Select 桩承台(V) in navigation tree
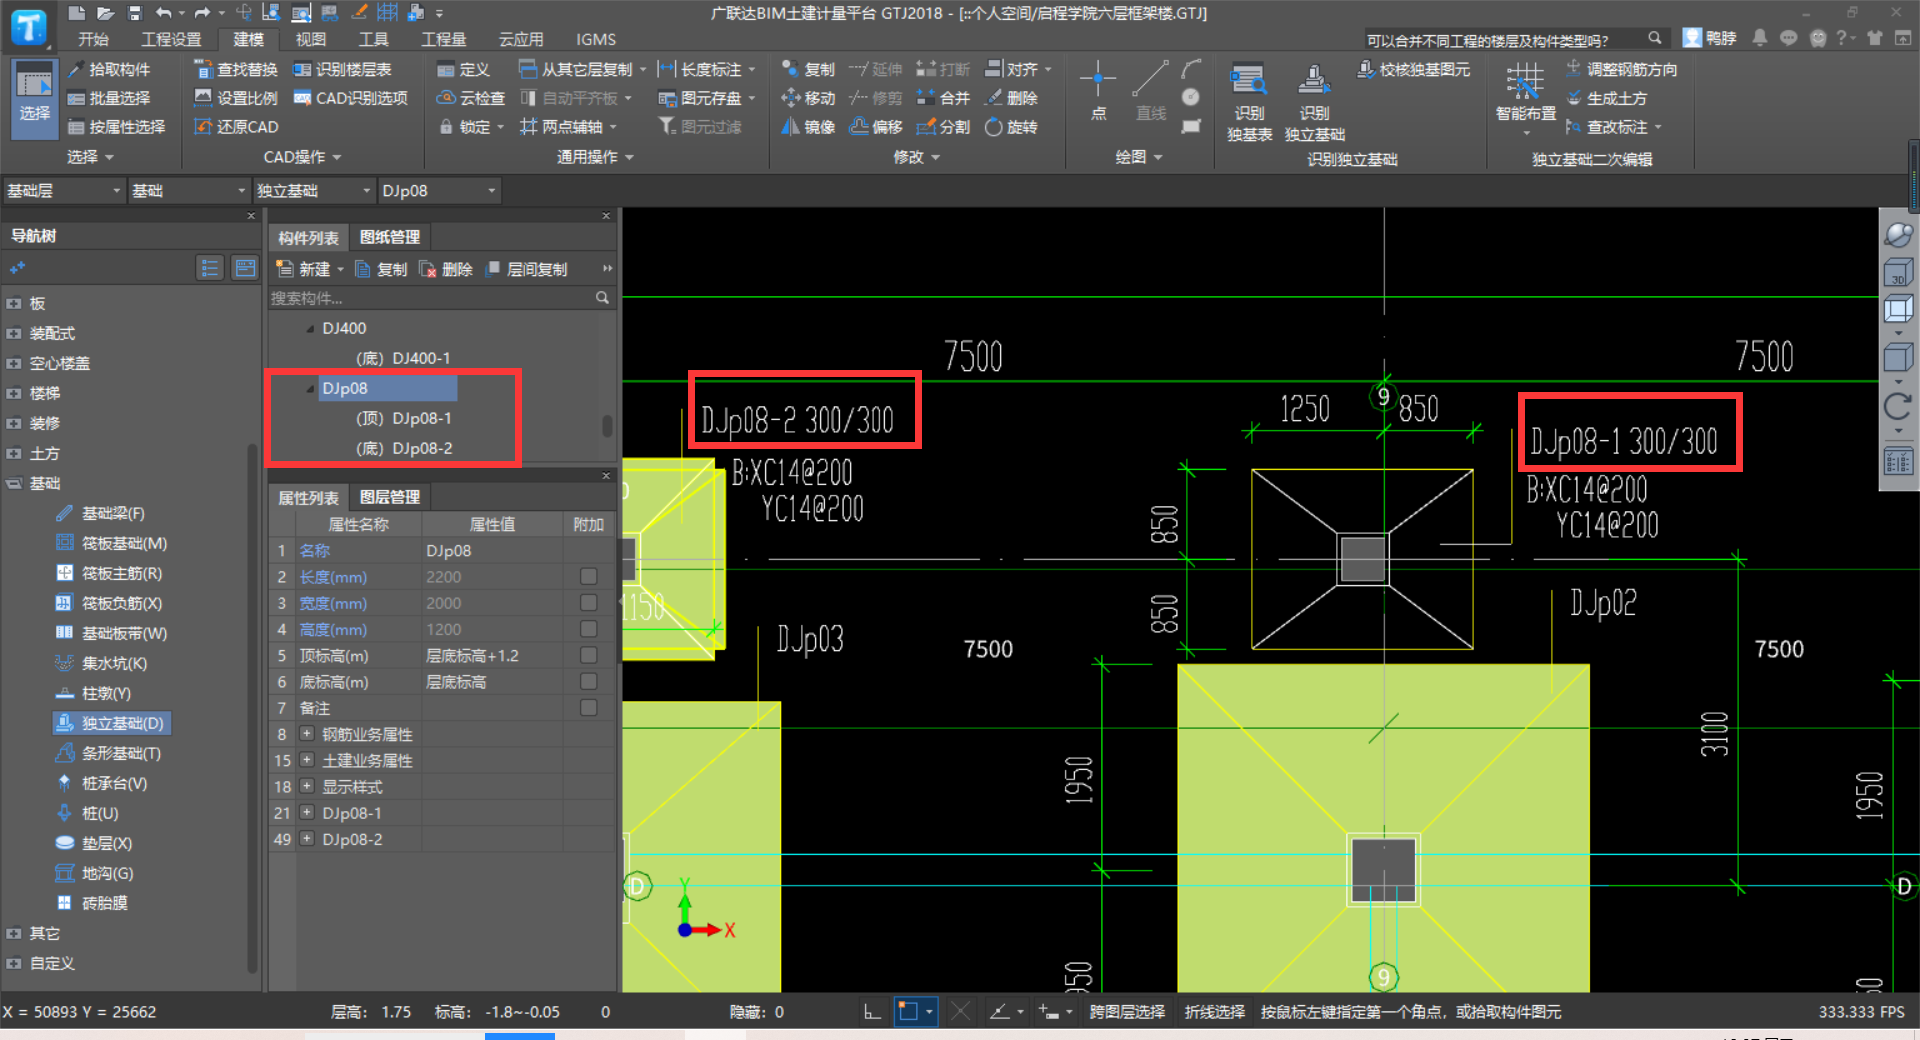 point(101,783)
